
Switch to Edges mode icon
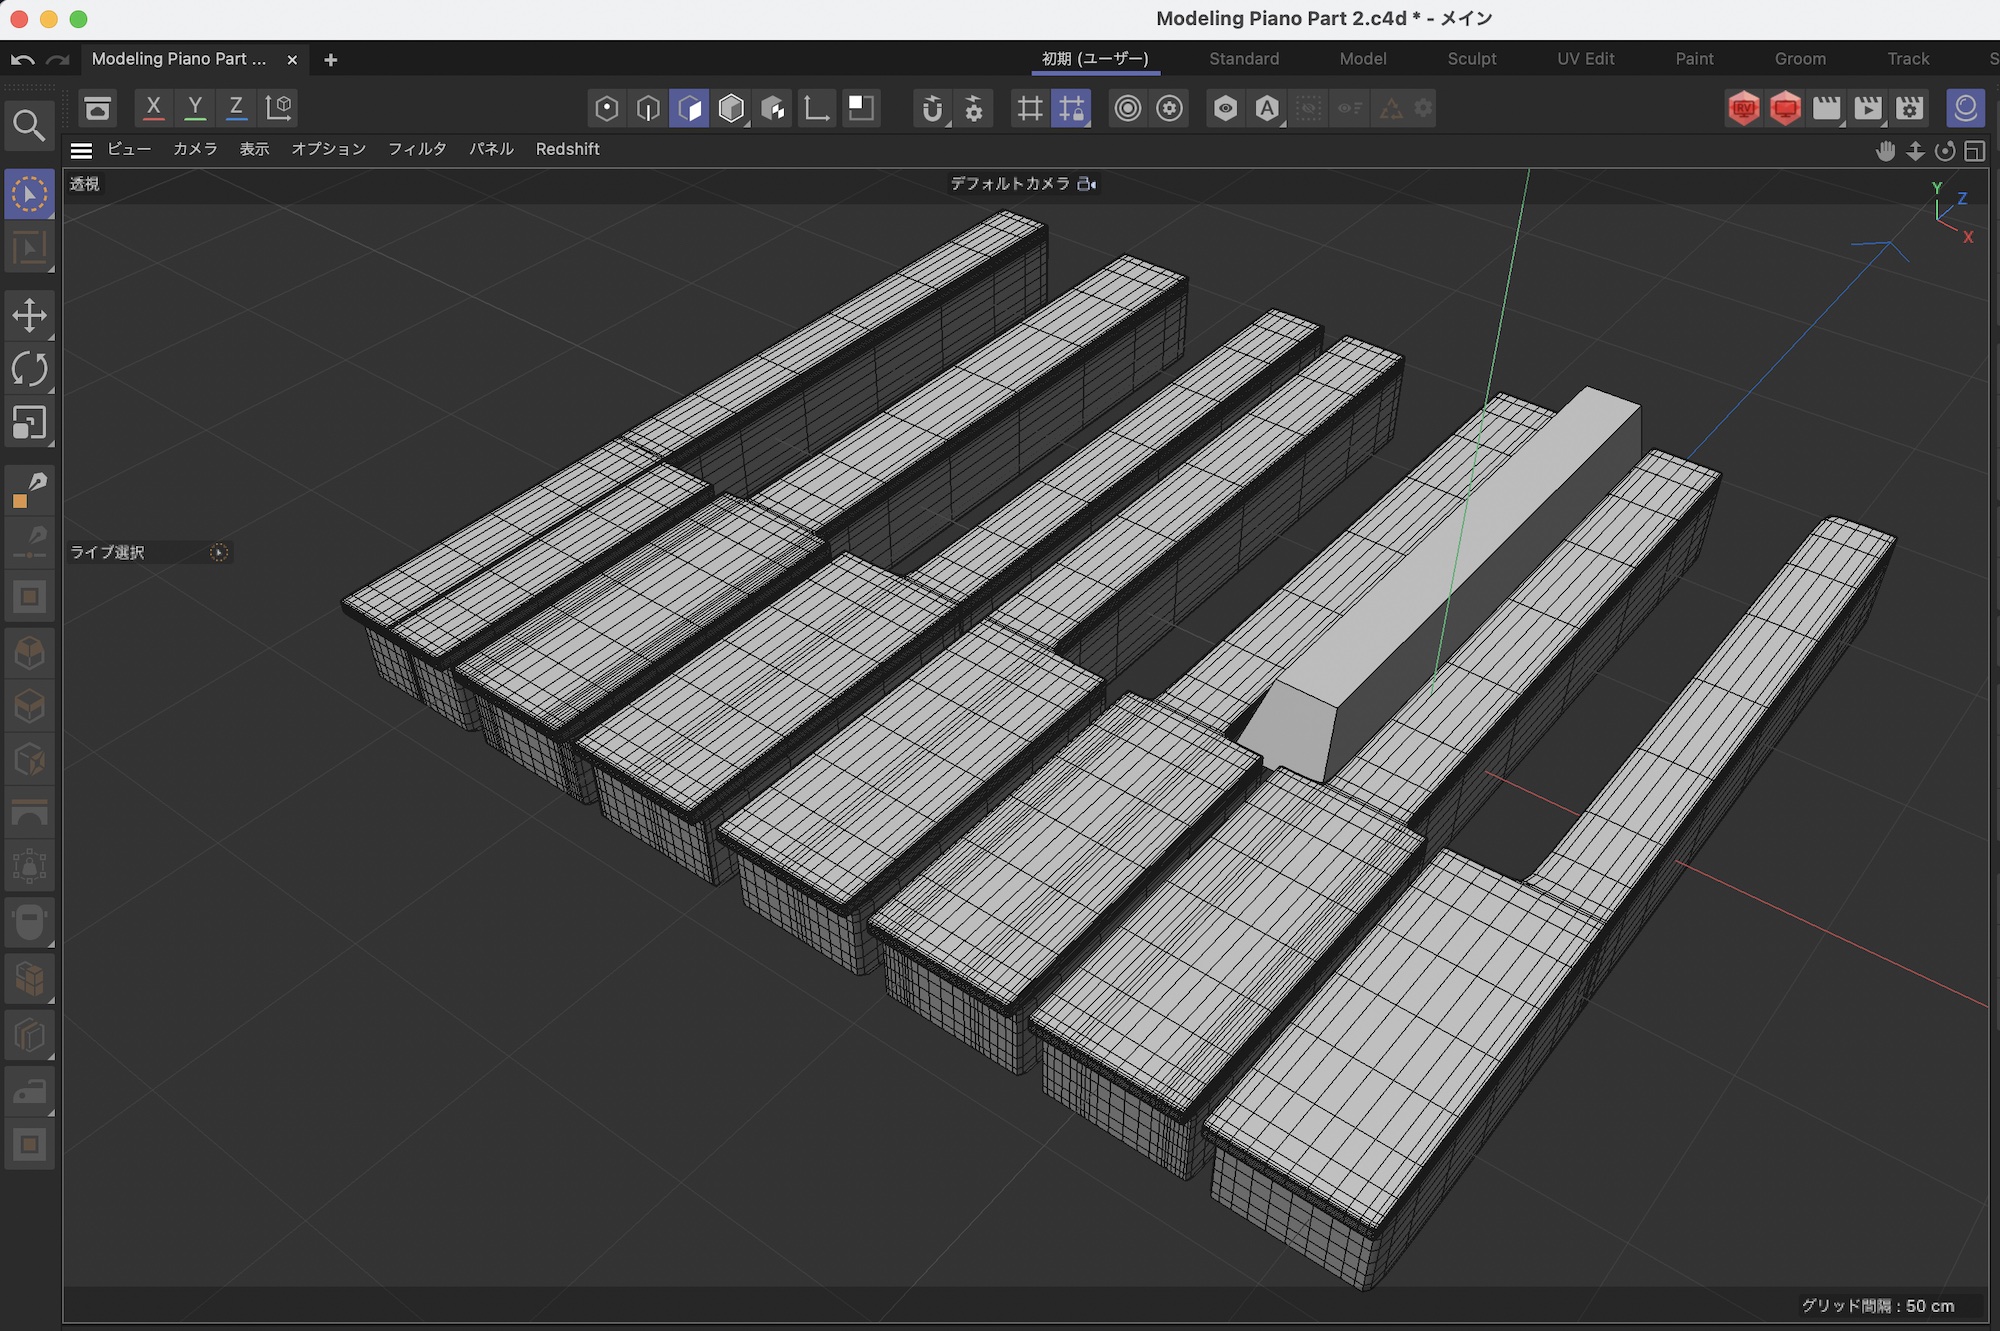[x=648, y=108]
